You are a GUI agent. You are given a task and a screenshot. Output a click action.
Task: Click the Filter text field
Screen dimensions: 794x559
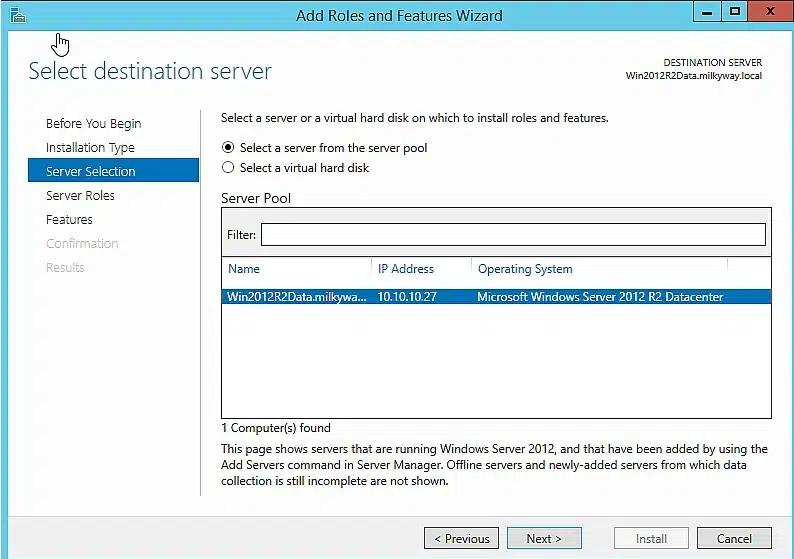513,234
